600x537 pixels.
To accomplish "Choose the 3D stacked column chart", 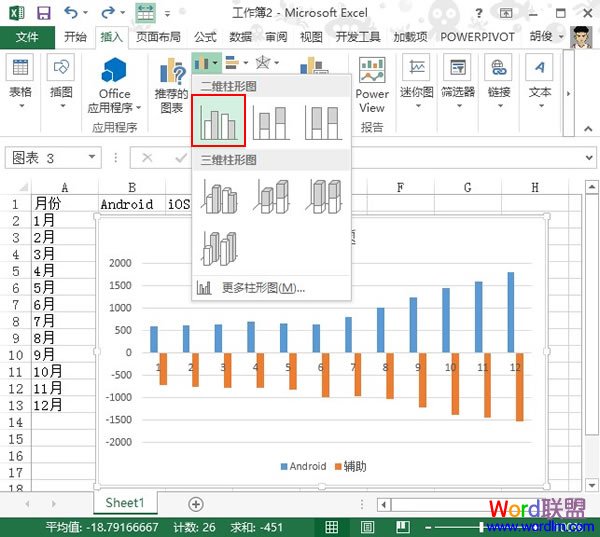I will 271,196.
